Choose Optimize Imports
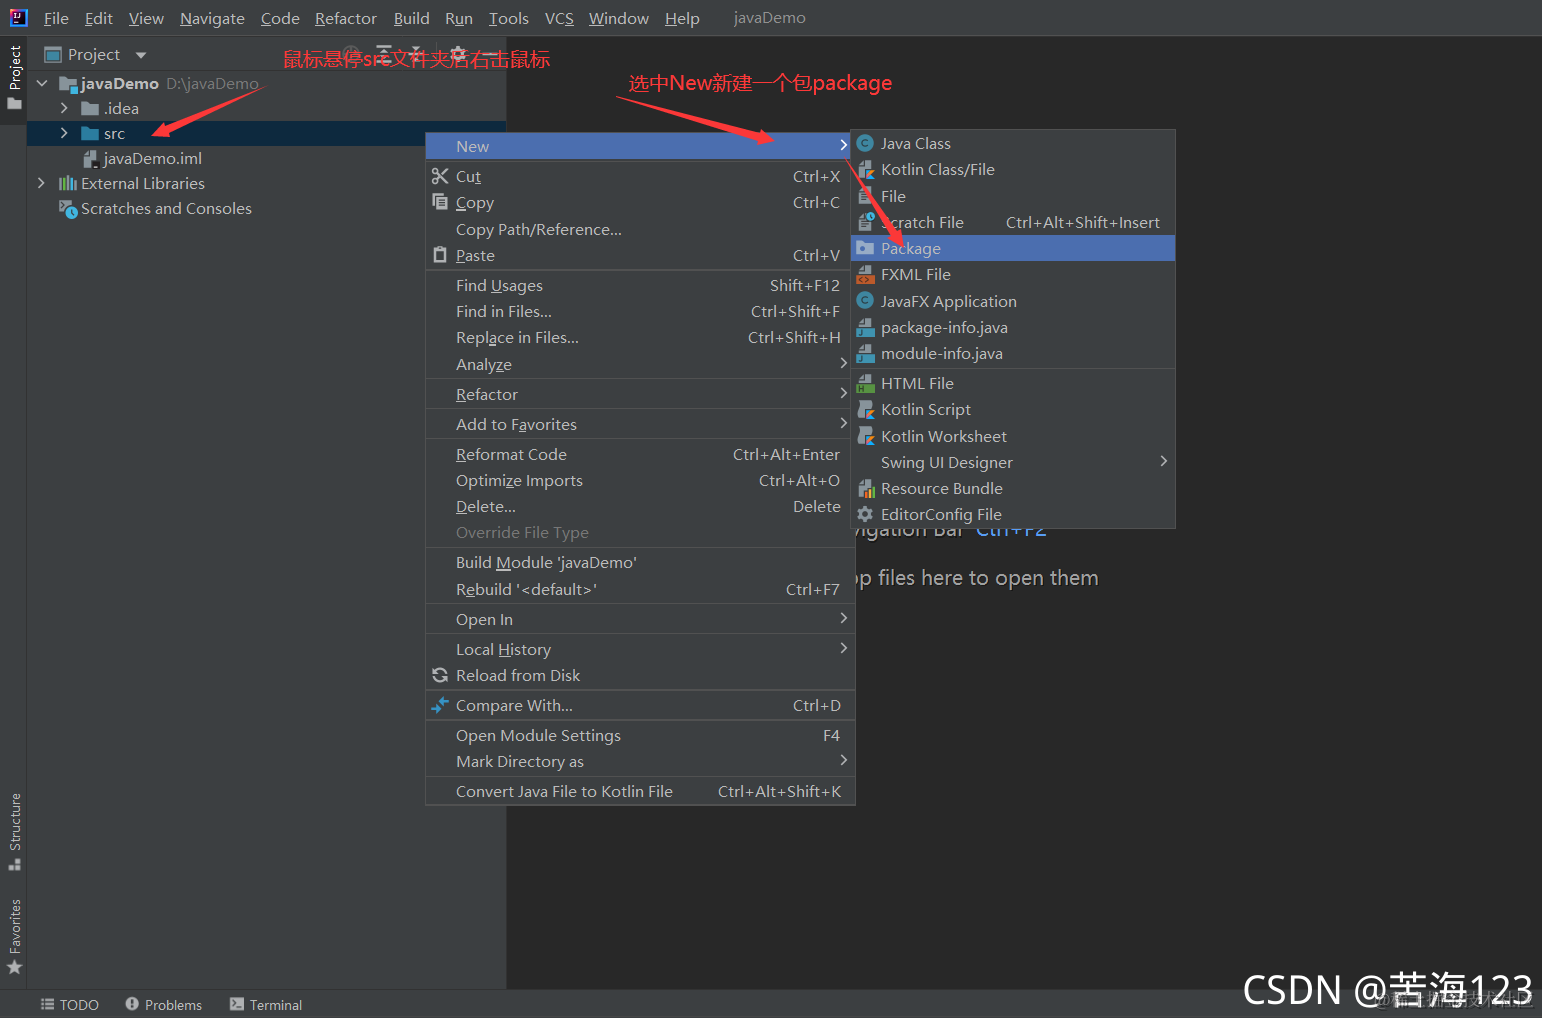The width and height of the screenshot is (1542, 1018). pos(640,480)
